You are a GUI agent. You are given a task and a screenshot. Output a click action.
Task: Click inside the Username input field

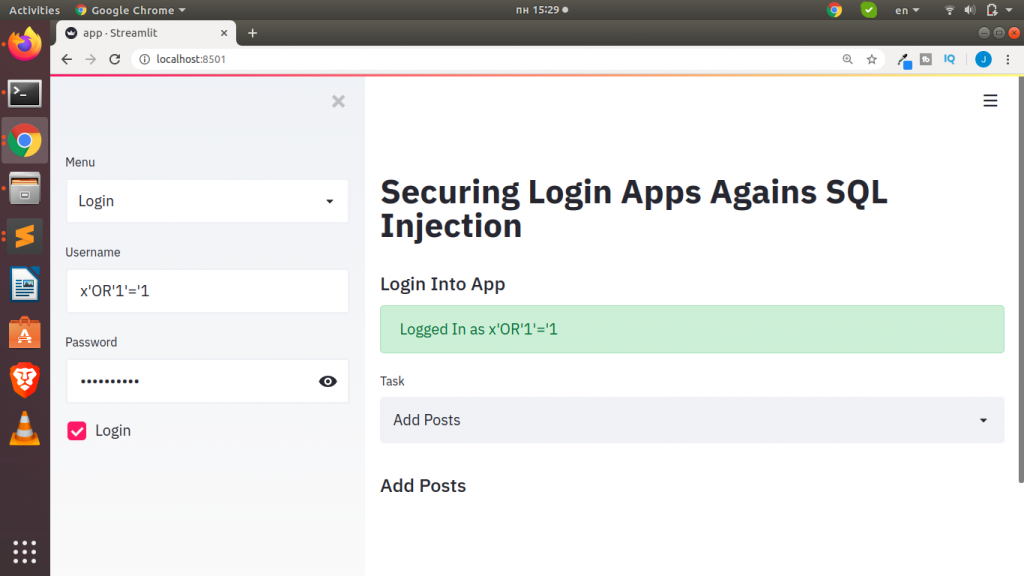[207, 291]
